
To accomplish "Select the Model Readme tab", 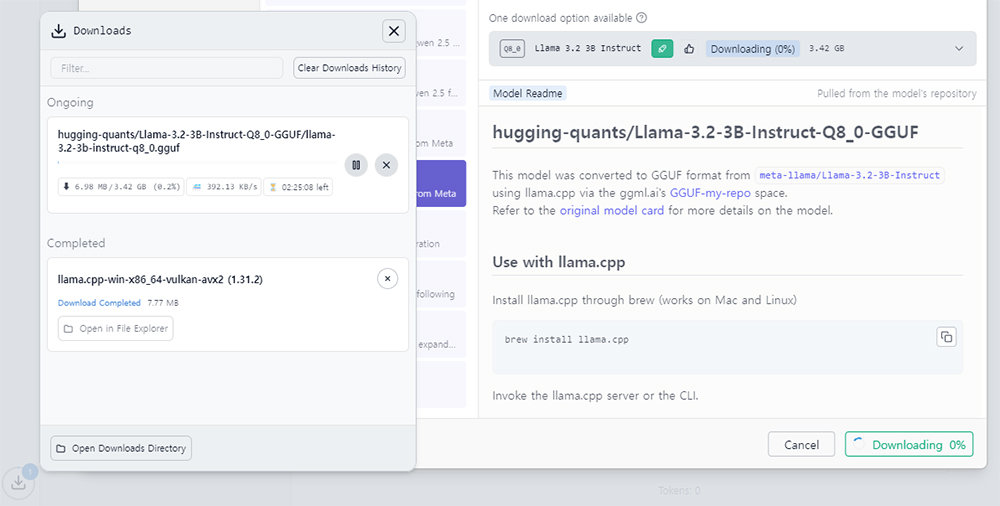I will click(x=528, y=93).
